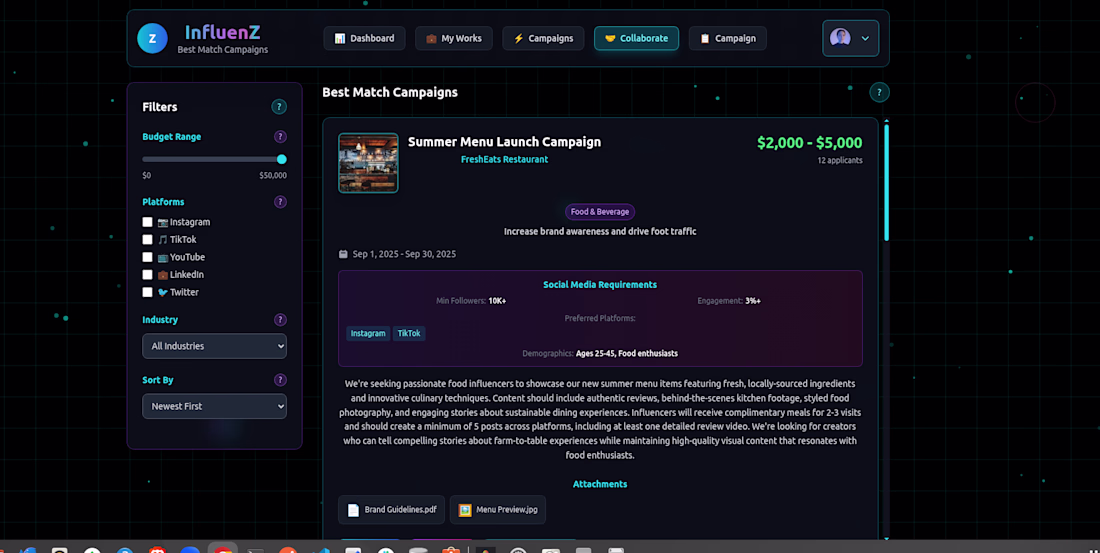Open the My Works tab
The image size is (1100, 553).
(454, 39)
